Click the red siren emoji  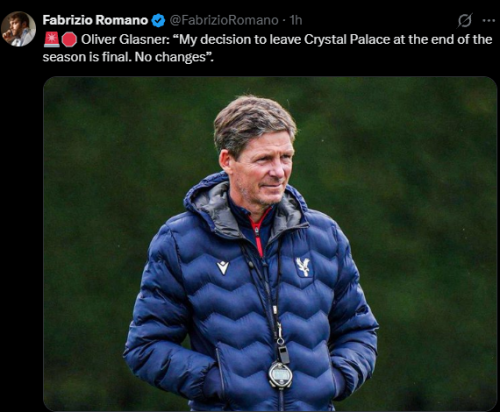click(x=51, y=40)
